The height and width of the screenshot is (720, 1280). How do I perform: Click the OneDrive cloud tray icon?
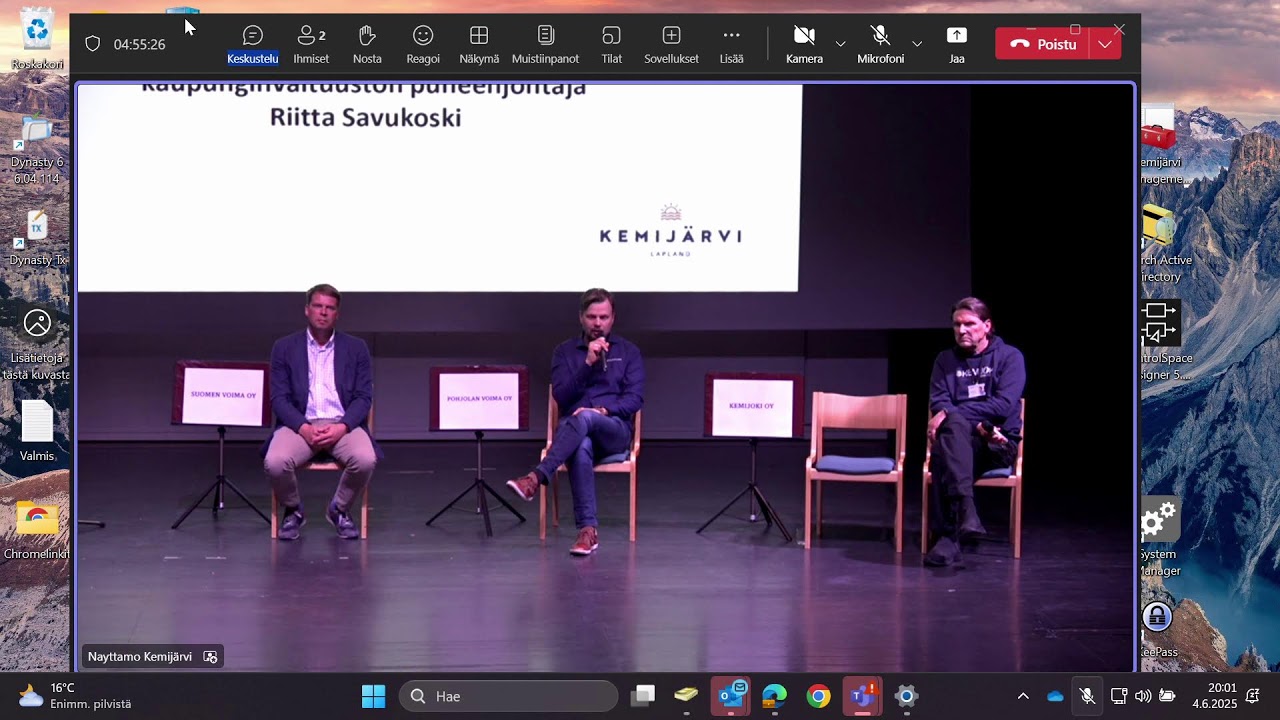[x=1055, y=696]
